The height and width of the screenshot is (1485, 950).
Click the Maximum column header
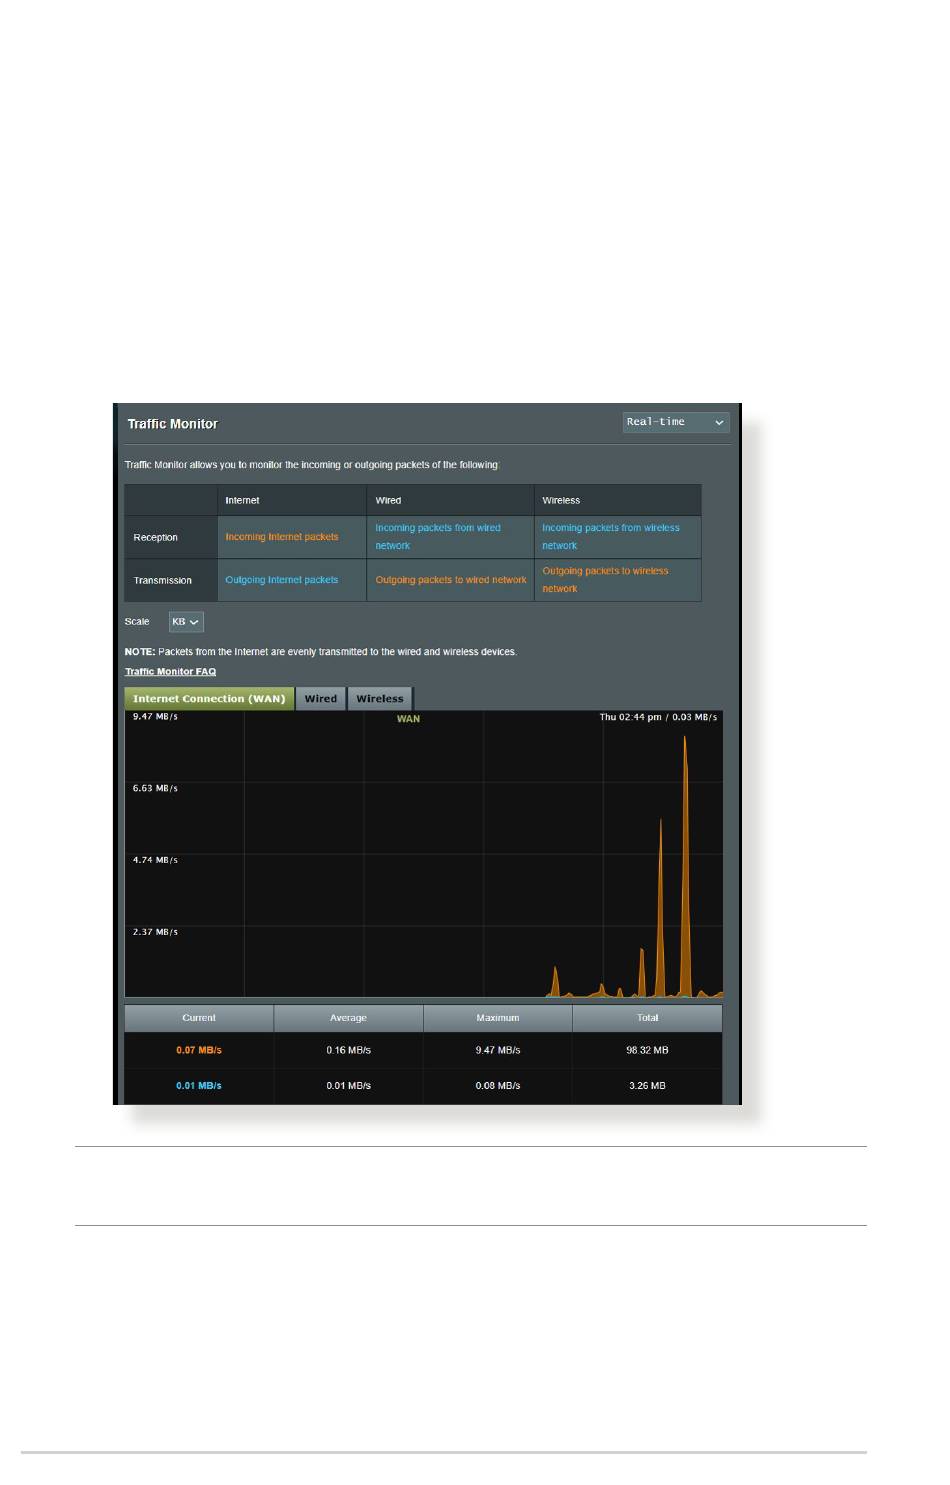(498, 1018)
